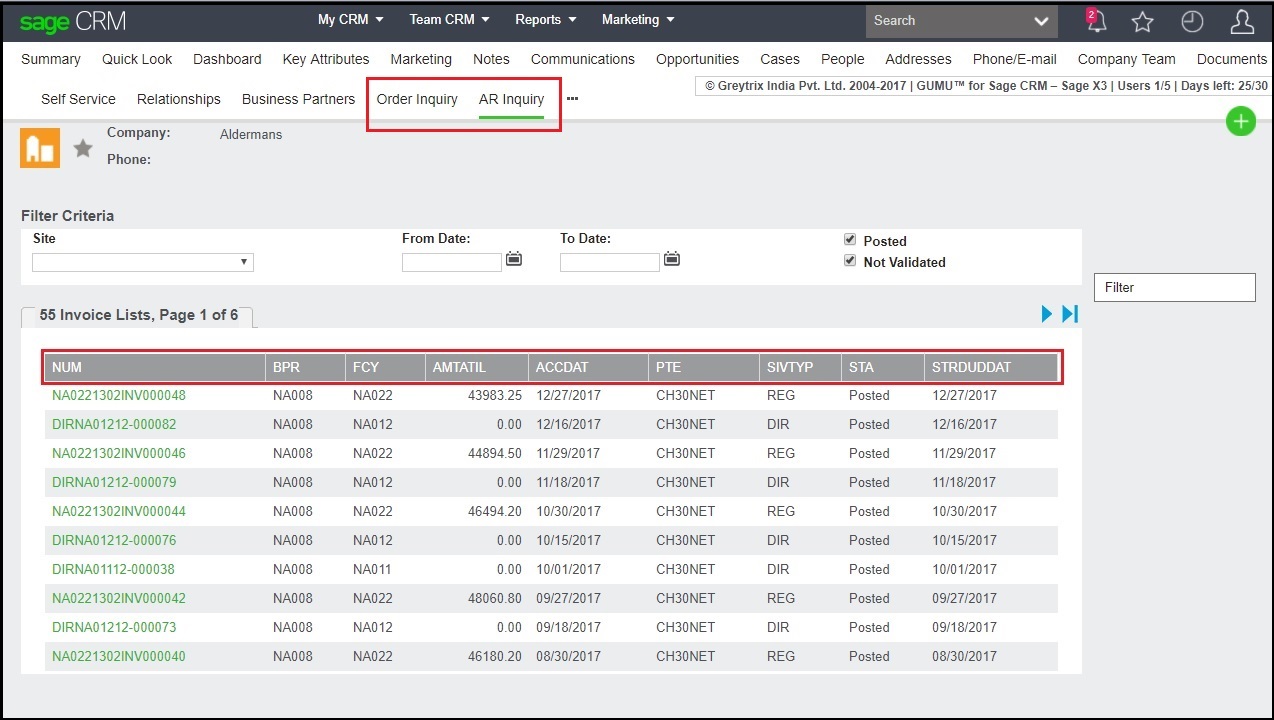Open invoice DIRNA01212-000076
Image resolution: width=1274 pixels, height=720 pixels.
(x=114, y=540)
